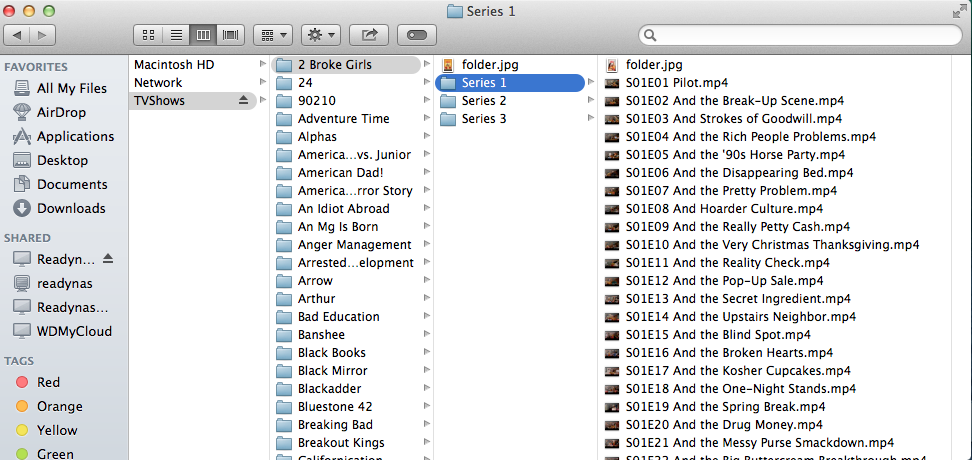Toggle full screen with corner arrows
Viewport: 972px width, 460px height.
[960, 11]
